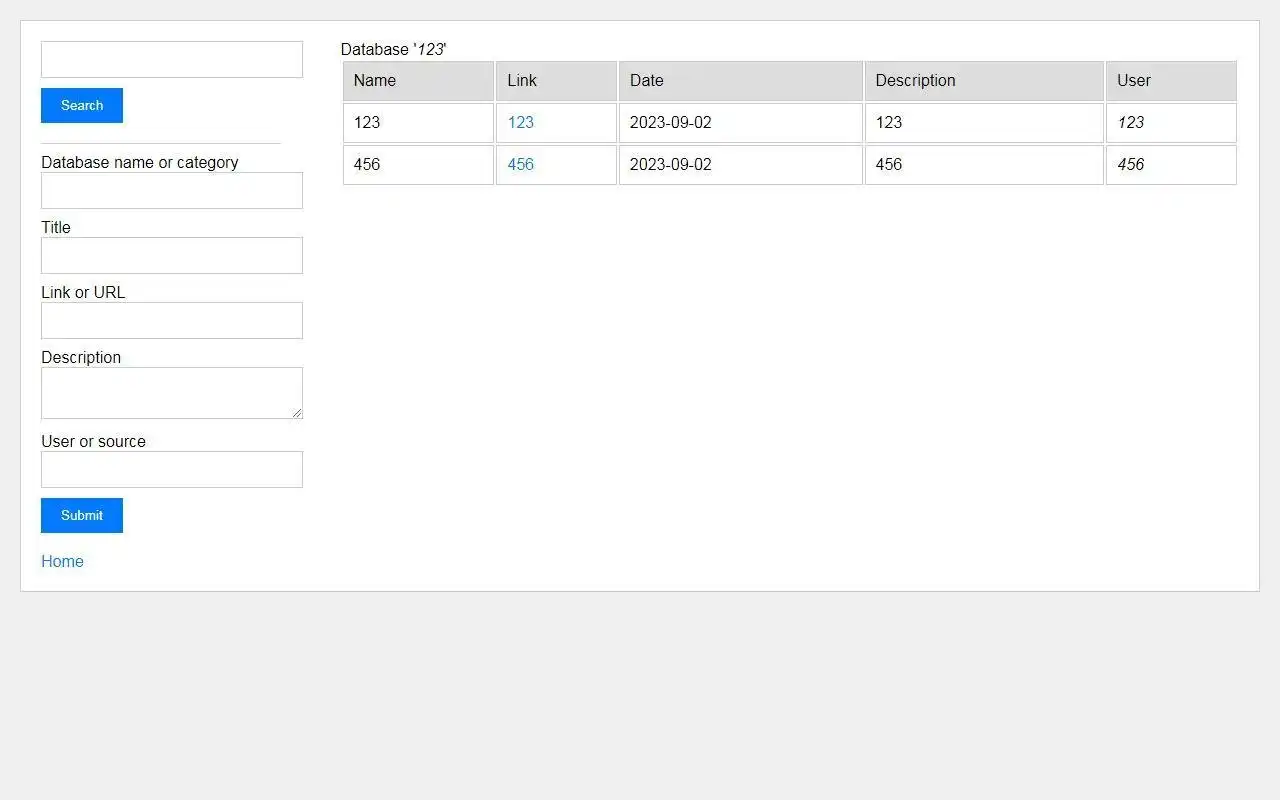This screenshot has height=800, width=1280.
Task: Grab the Description textarea resize handle
Action: [297, 413]
